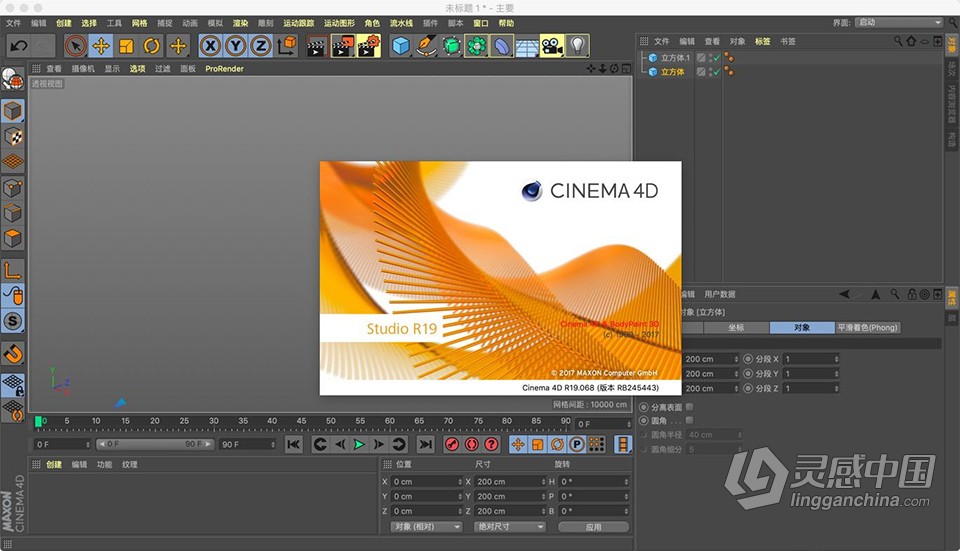
Task: Click the 0 F to 90 F preview range slider
Action: (155, 444)
